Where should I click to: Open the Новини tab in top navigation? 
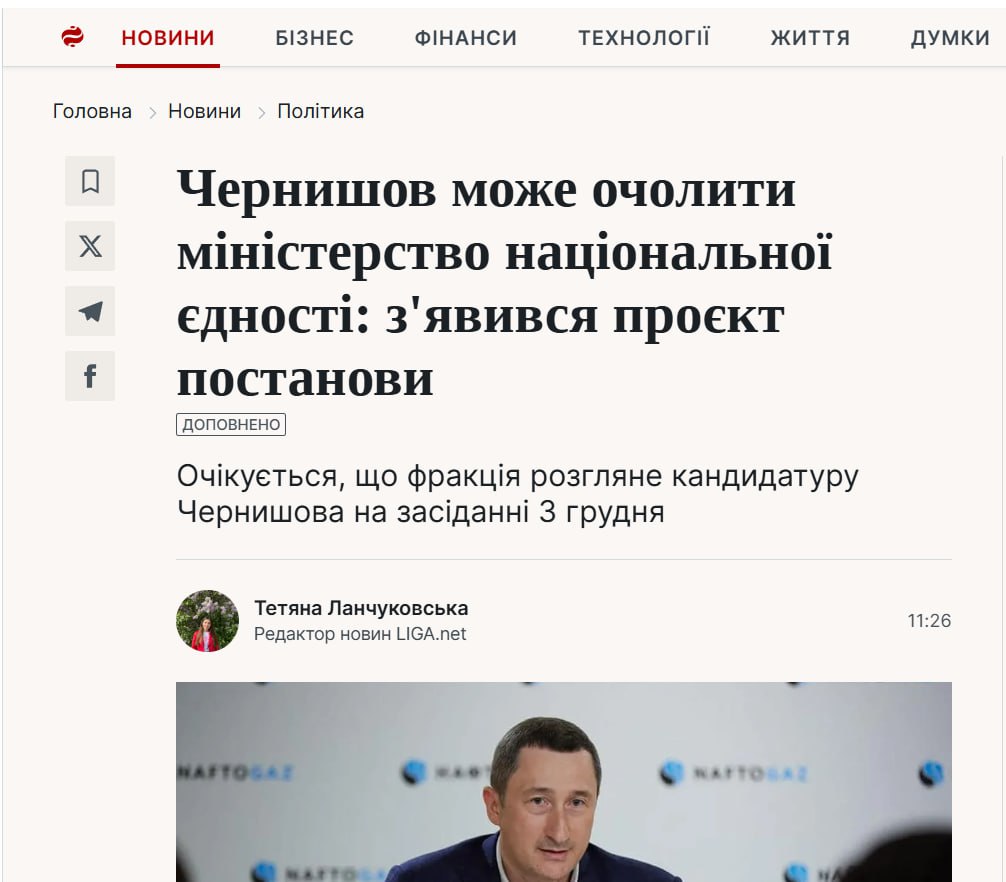(168, 38)
